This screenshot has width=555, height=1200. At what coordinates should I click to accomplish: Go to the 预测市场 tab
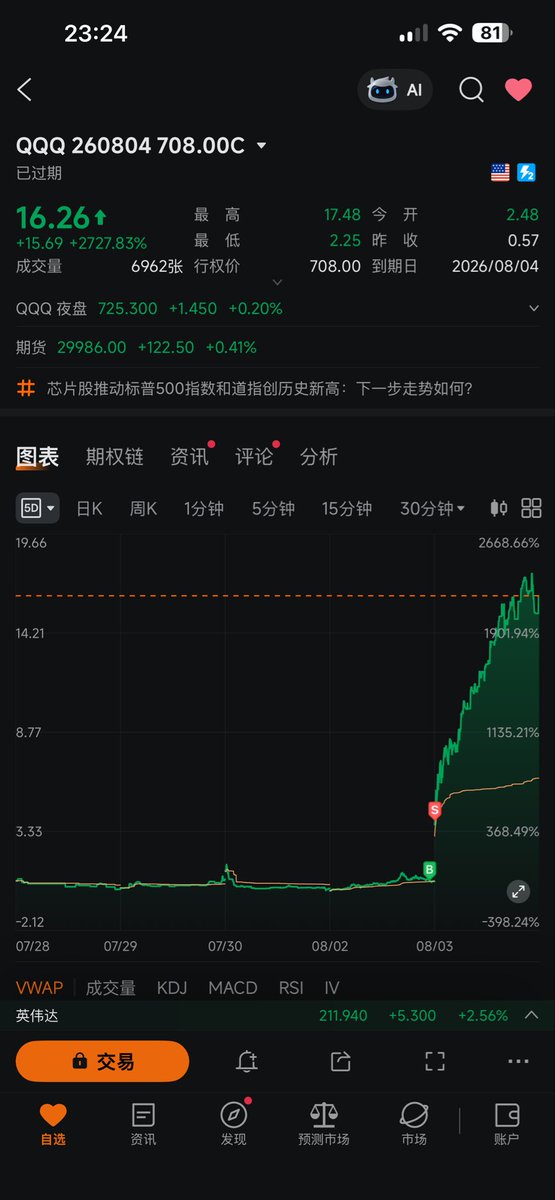324,1124
